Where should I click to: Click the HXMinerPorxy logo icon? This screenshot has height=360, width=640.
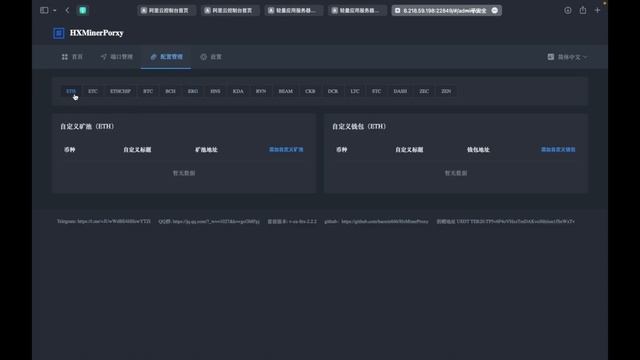(59, 33)
